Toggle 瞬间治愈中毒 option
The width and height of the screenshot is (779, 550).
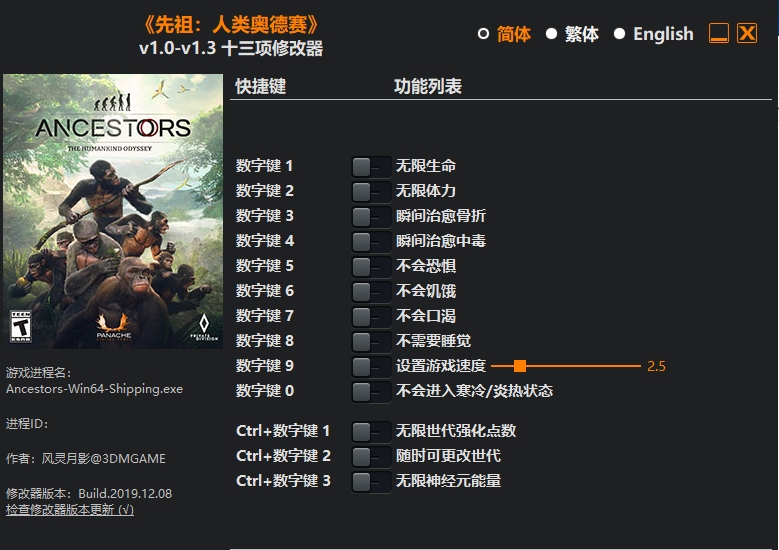(x=371, y=242)
